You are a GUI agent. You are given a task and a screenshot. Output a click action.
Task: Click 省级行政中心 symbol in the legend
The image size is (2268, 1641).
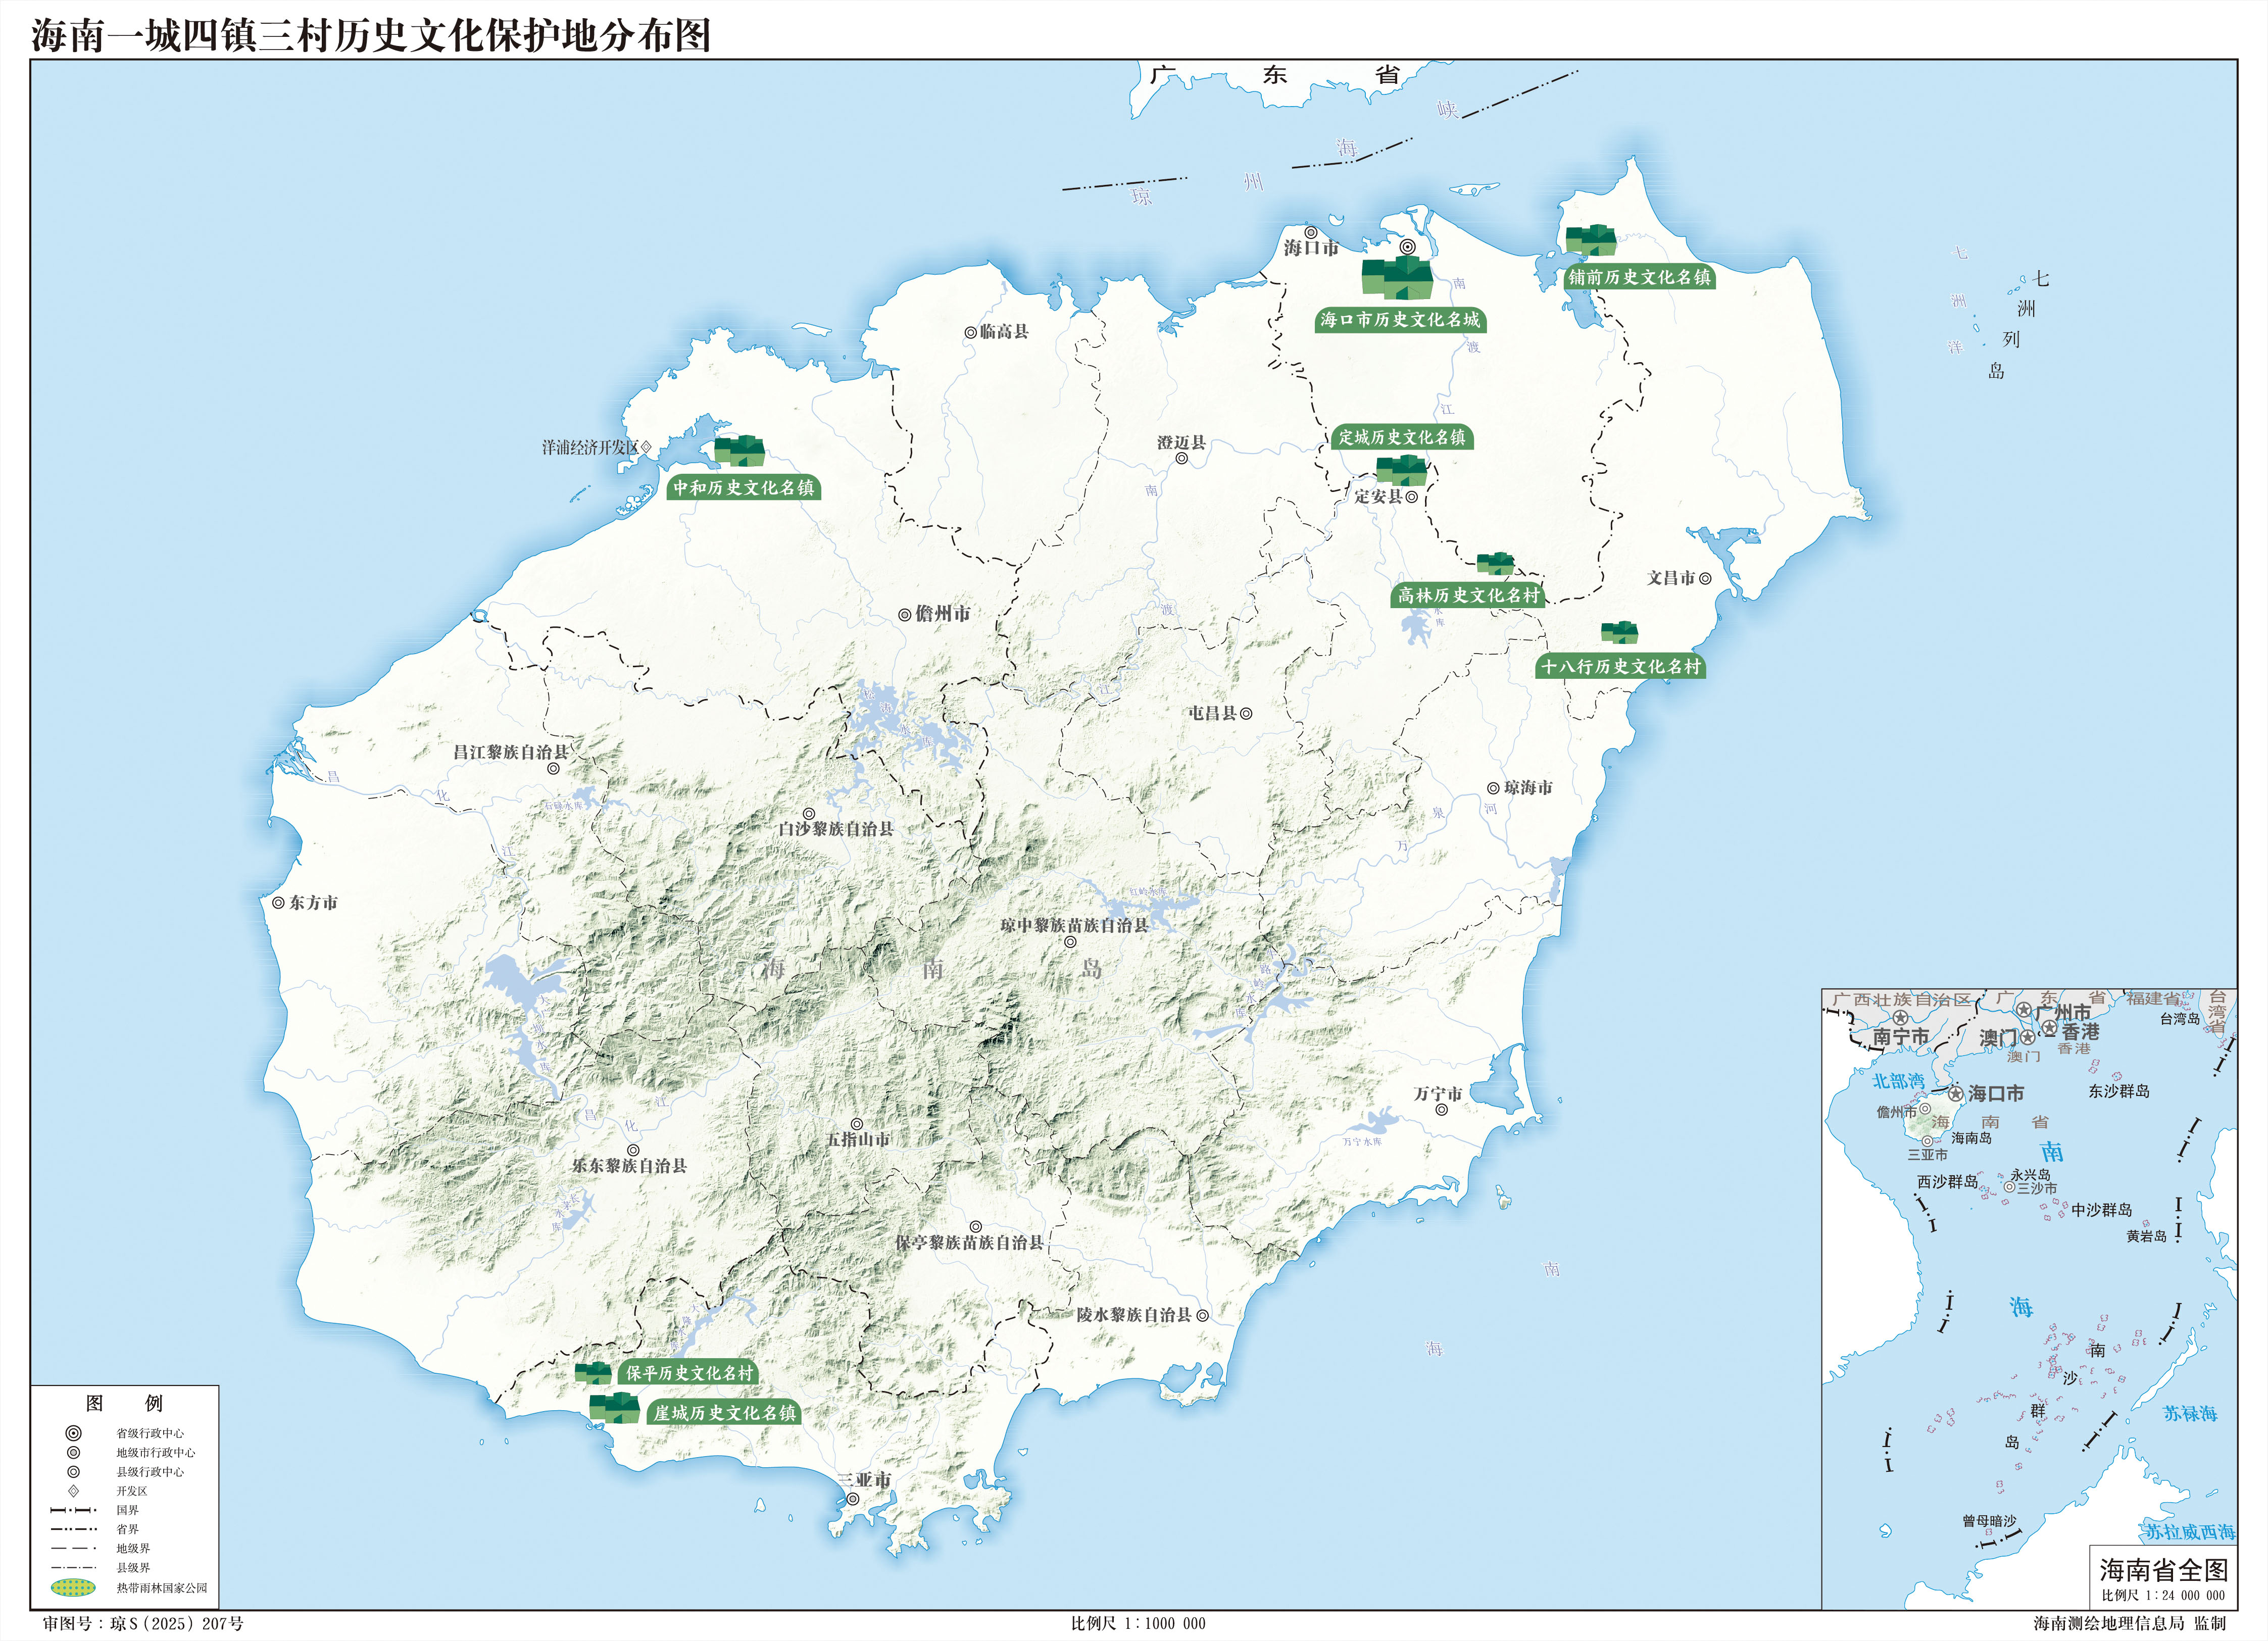click(73, 1433)
